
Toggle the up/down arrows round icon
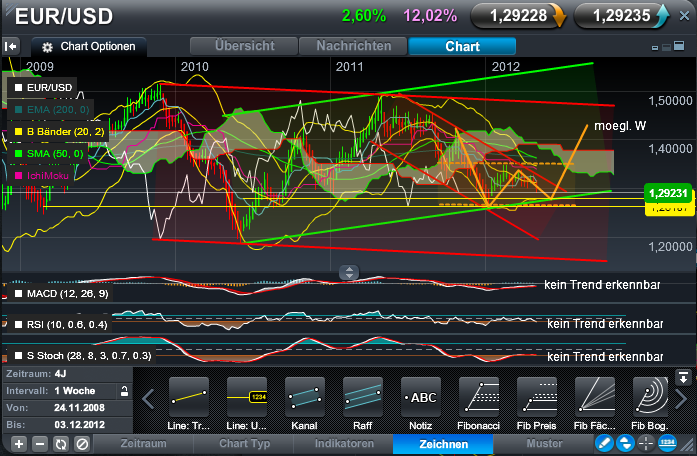tap(625, 443)
